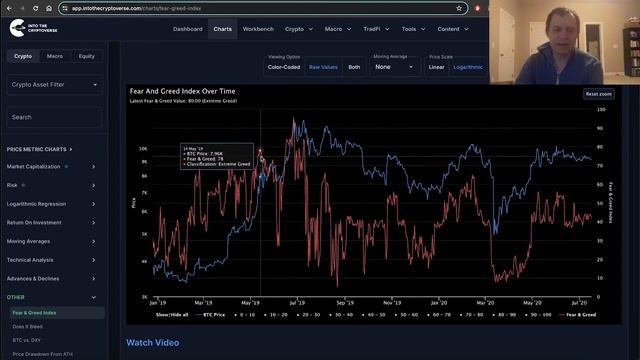
Task: Set price scale to Logarithmic
Action: 468,67
